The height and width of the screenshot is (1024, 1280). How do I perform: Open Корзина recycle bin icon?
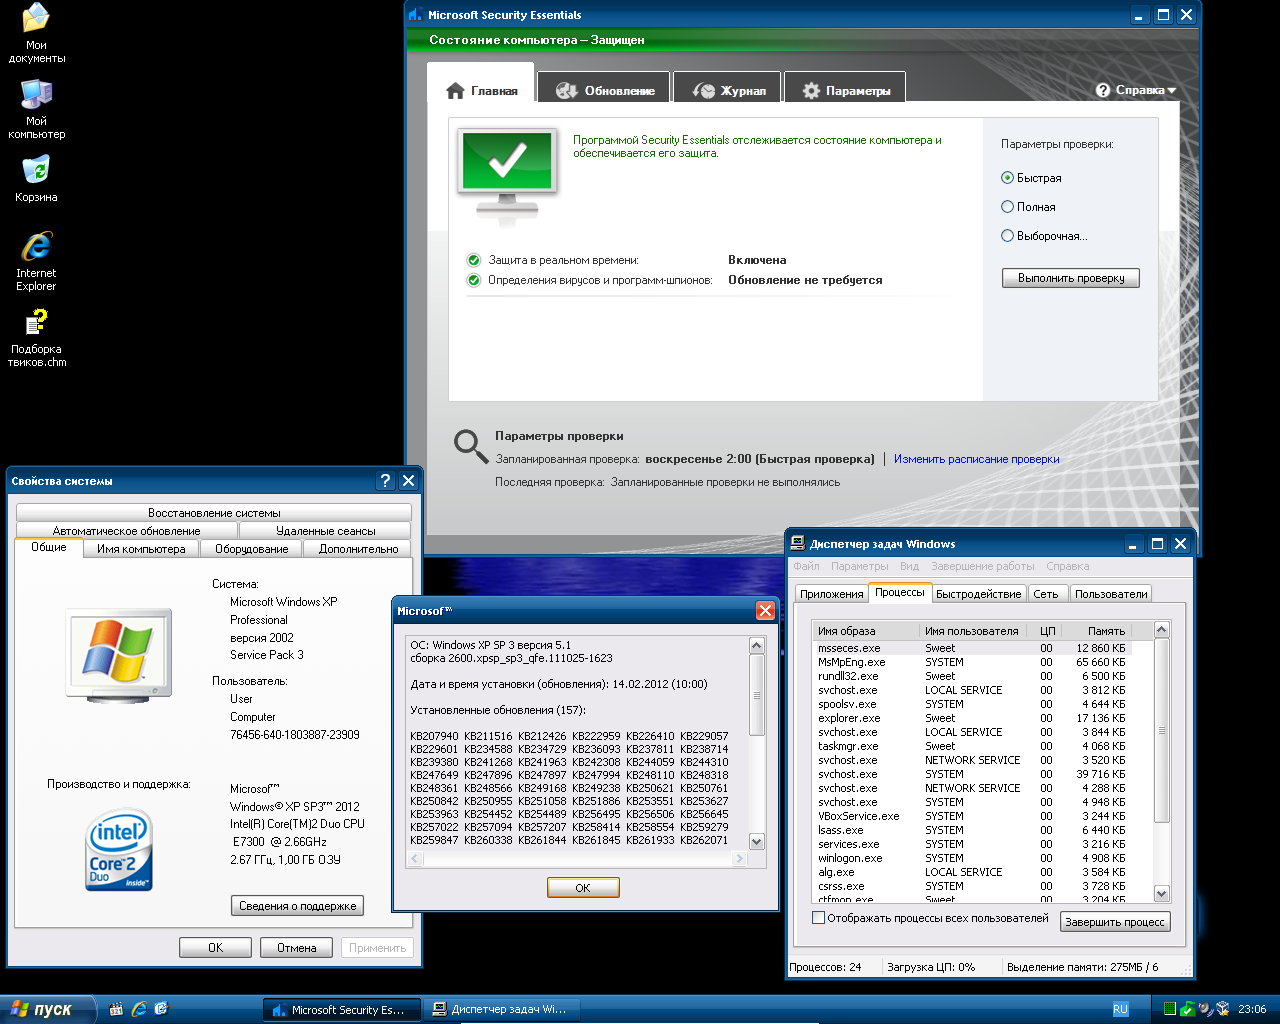pos(36,178)
